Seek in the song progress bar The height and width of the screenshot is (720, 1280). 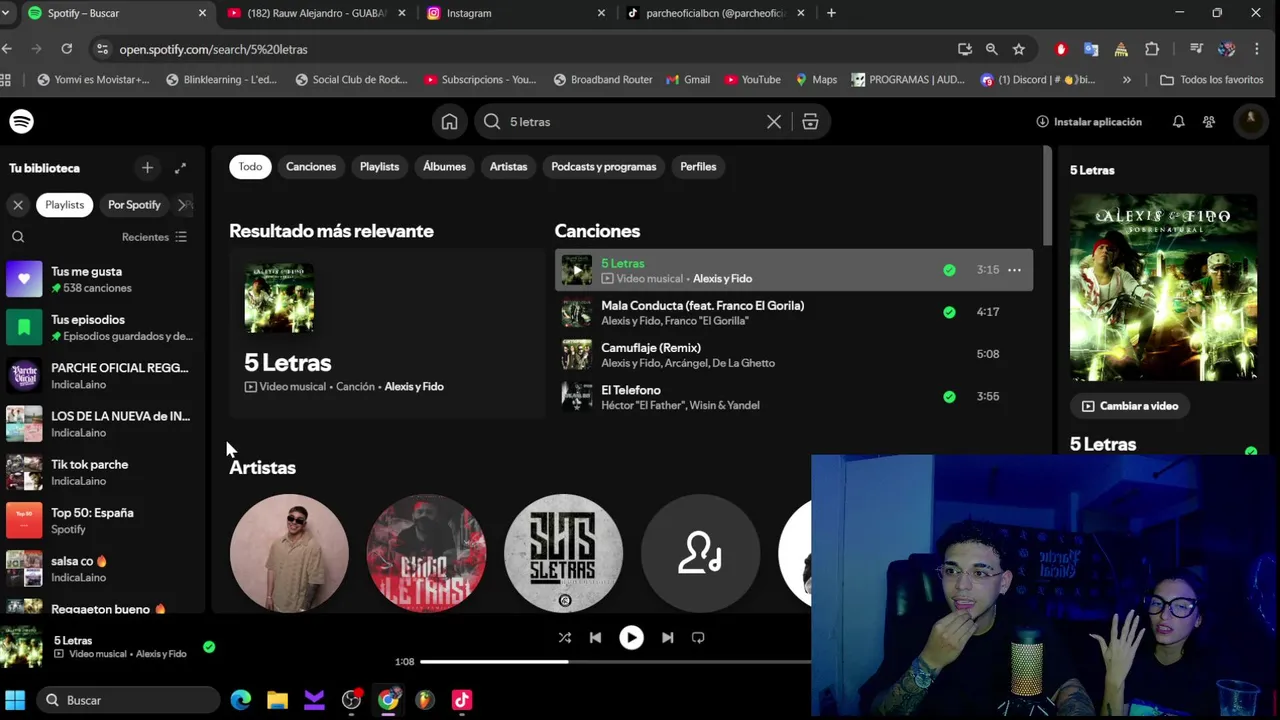[615, 662]
